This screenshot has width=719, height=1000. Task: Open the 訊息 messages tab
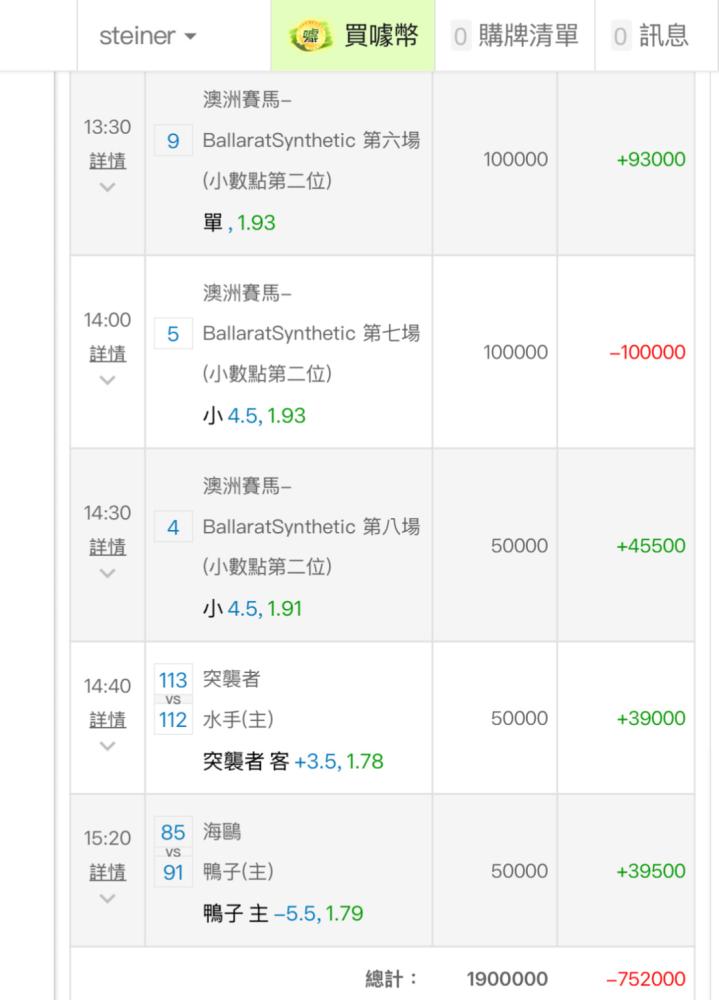click(x=651, y=37)
